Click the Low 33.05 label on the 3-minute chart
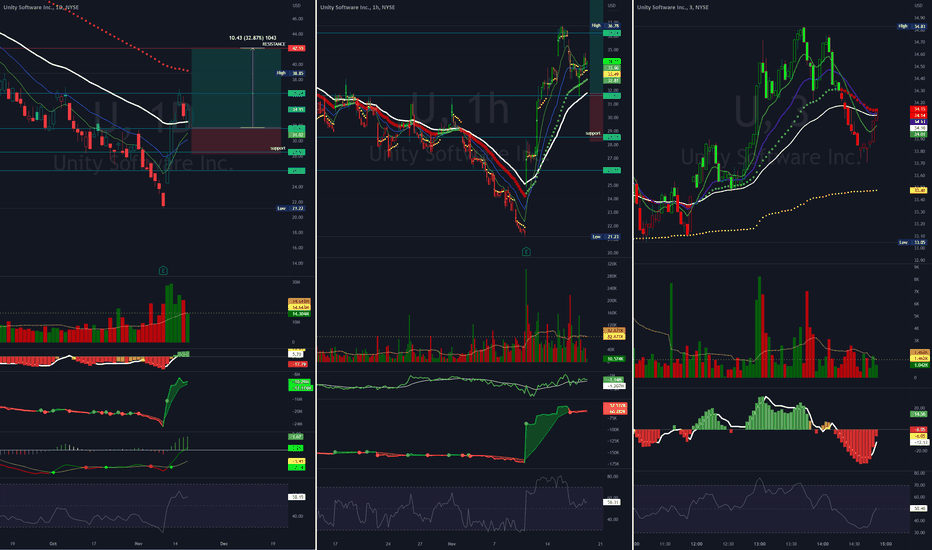Image resolution: width=932 pixels, height=550 pixels. coord(912,242)
